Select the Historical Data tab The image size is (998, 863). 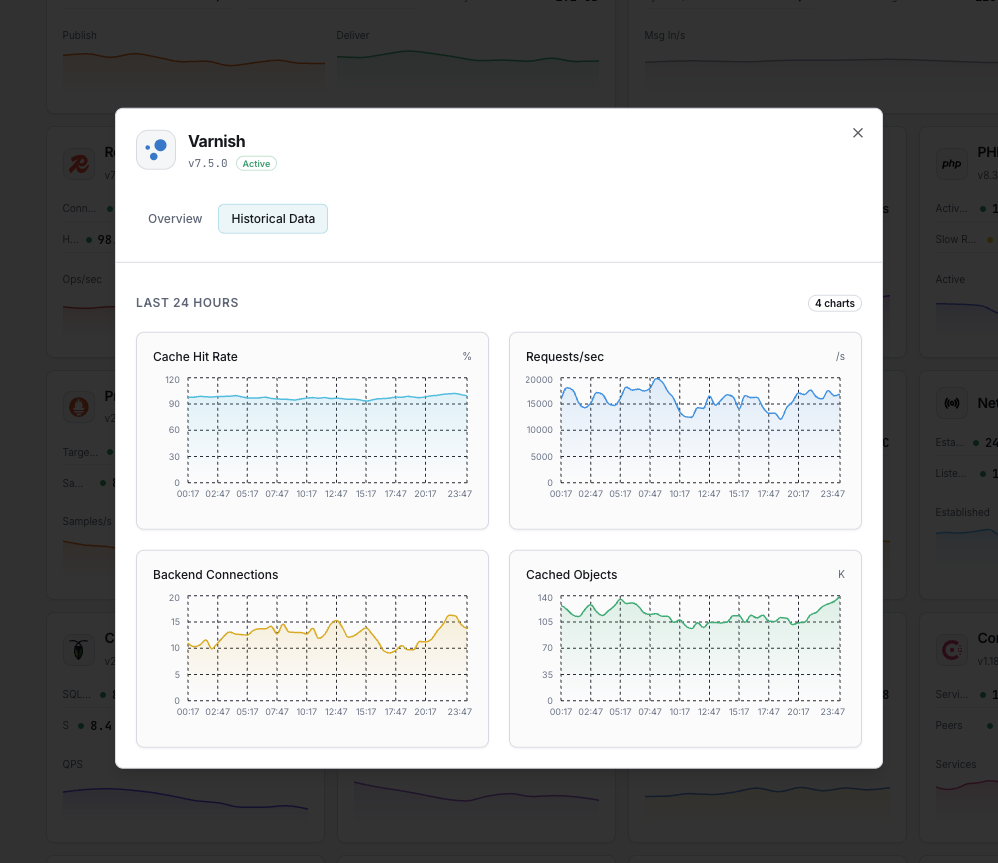(273, 219)
